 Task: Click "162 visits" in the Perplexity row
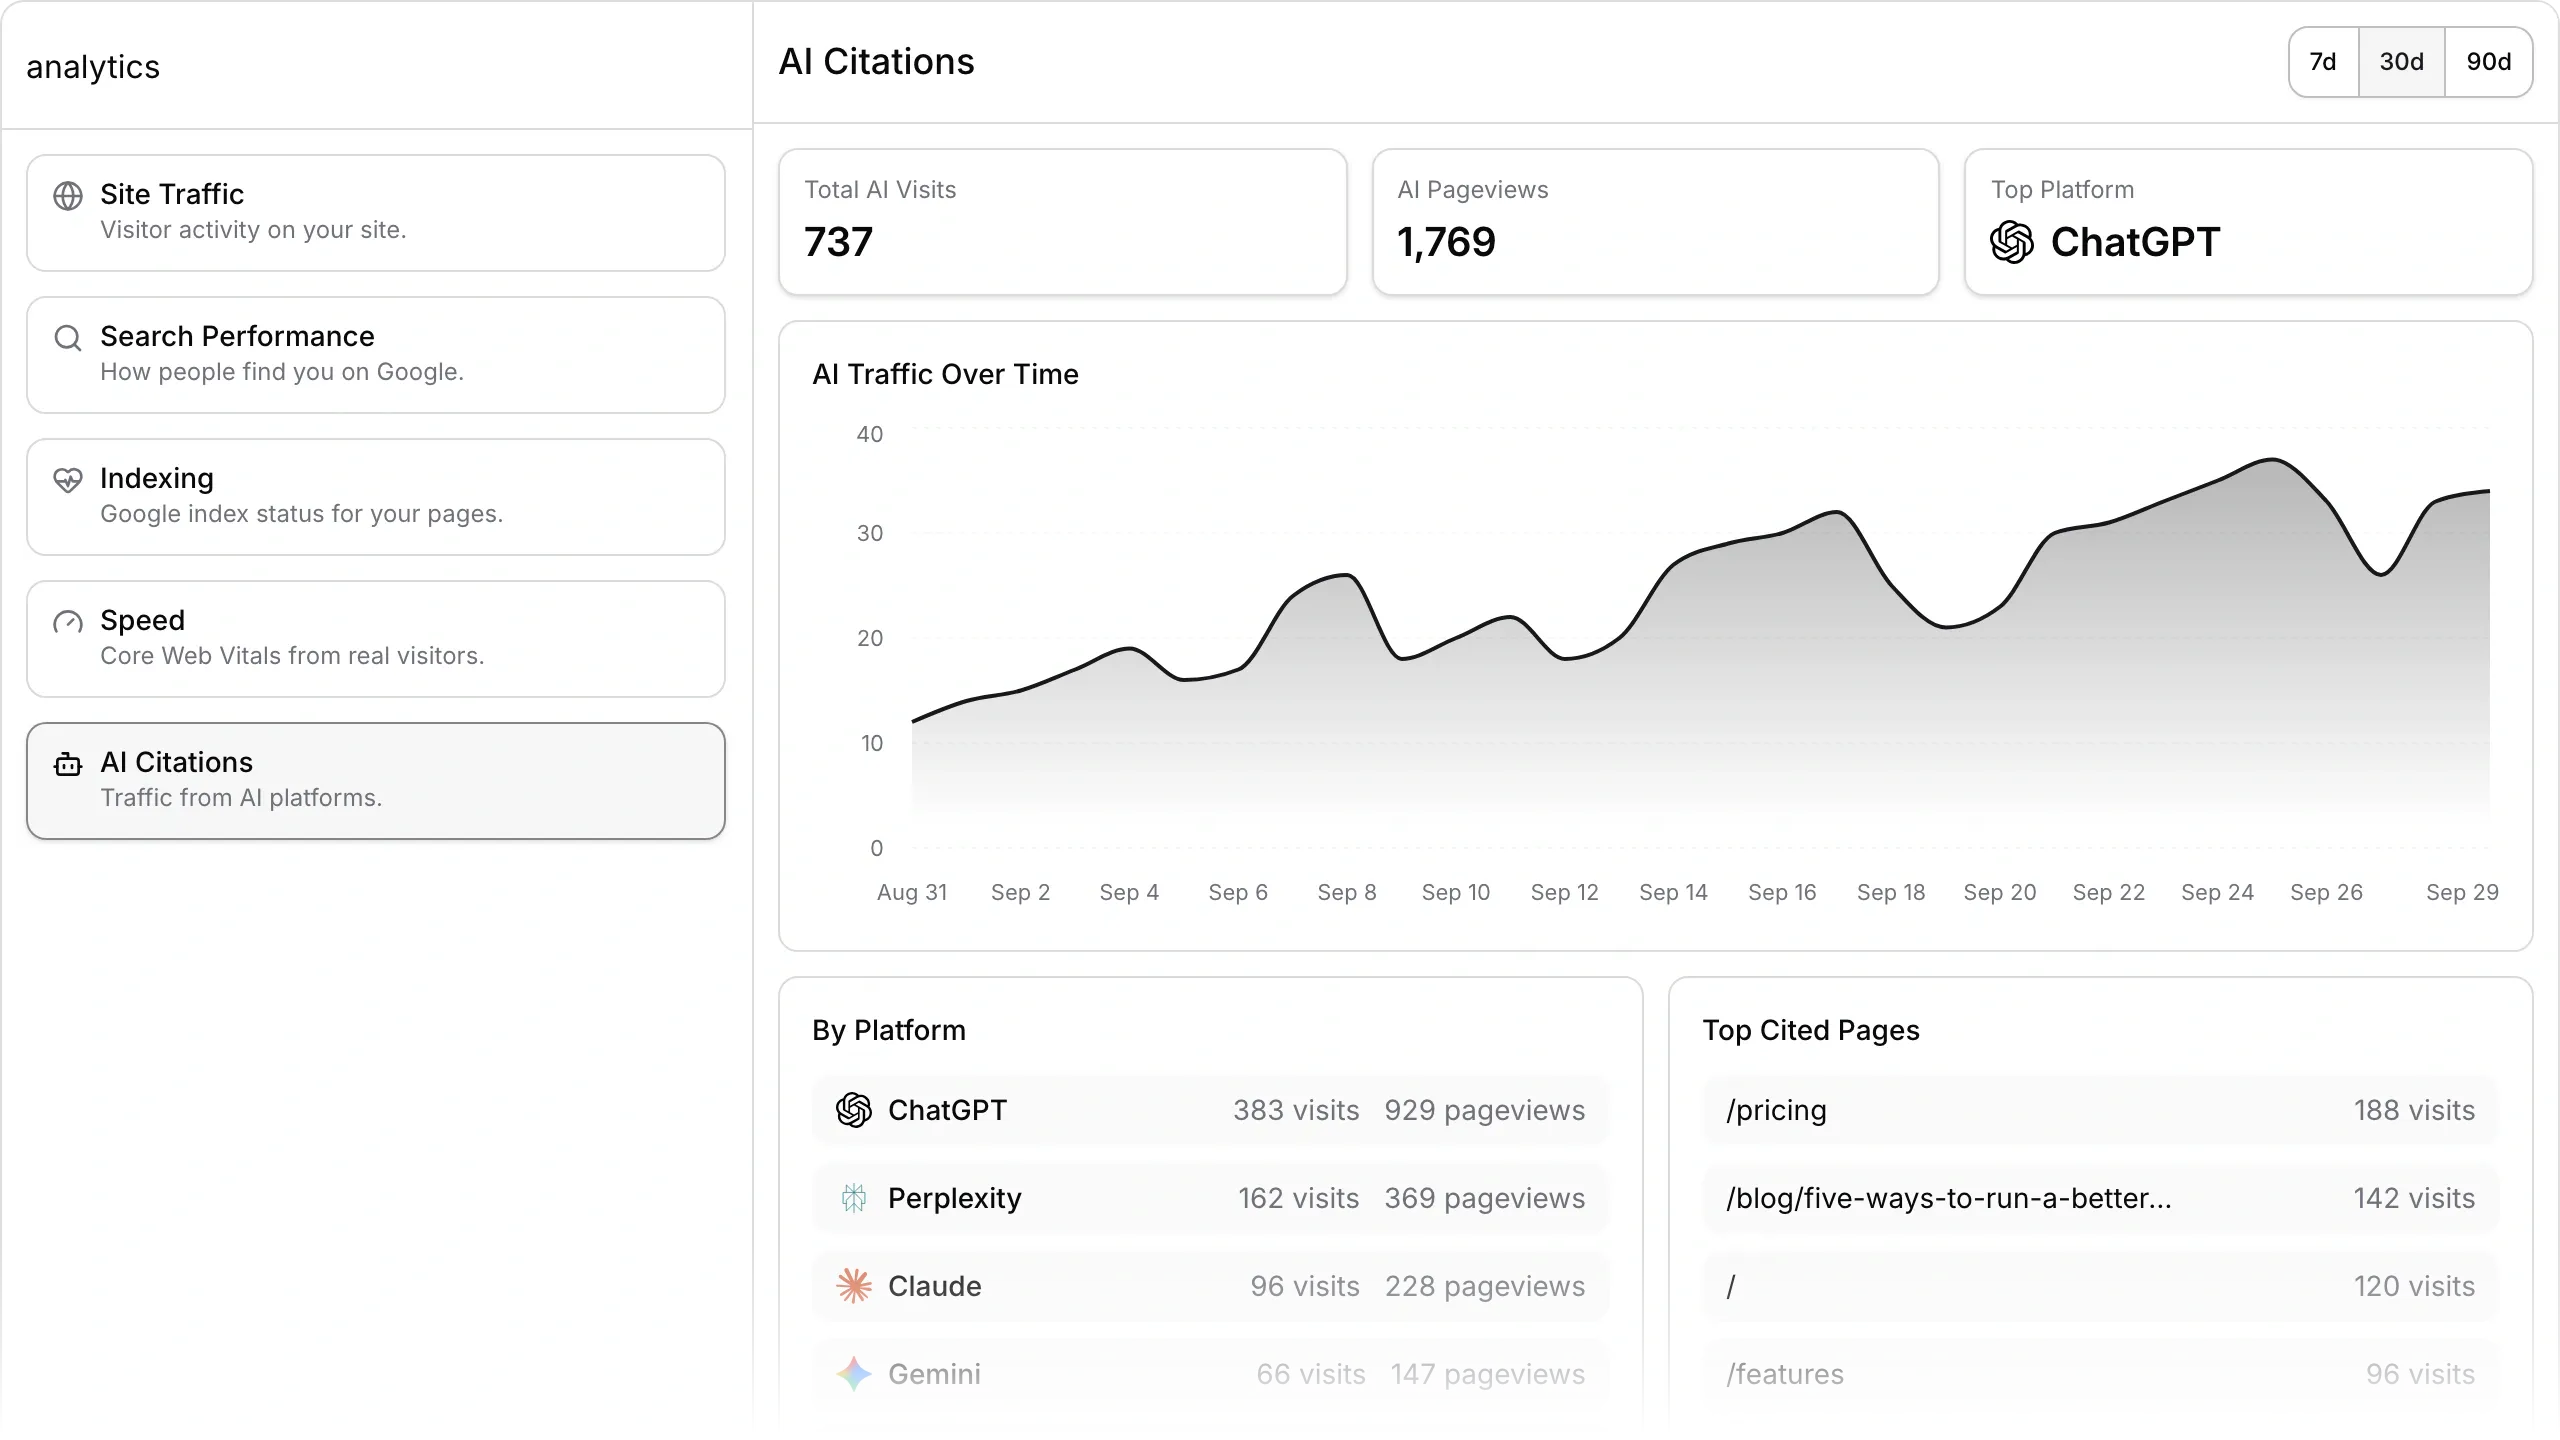[x=1299, y=1198]
